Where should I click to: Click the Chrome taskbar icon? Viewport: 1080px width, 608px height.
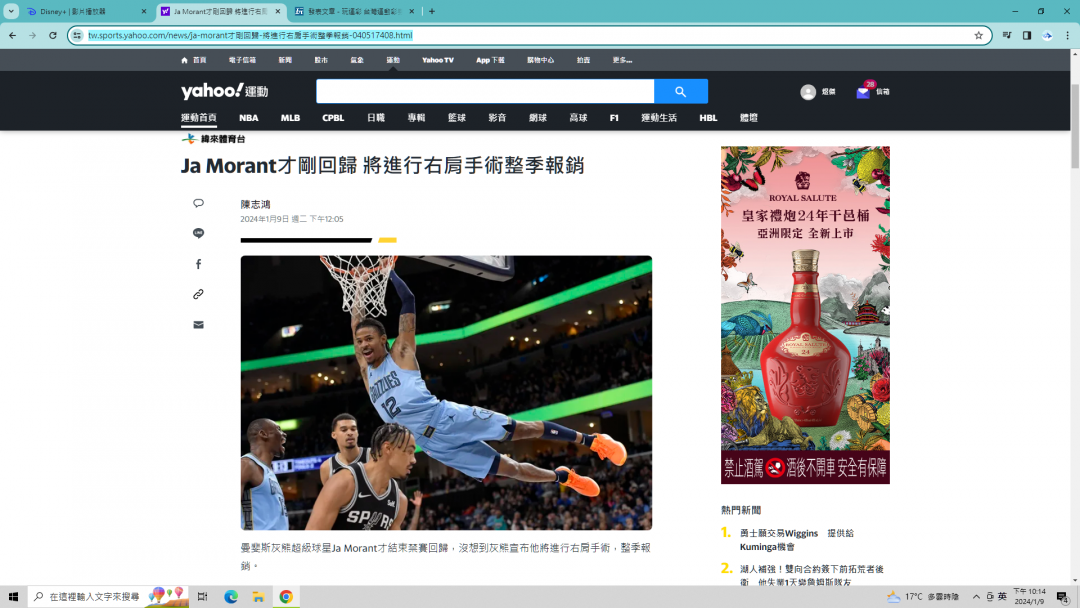(286, 596)
